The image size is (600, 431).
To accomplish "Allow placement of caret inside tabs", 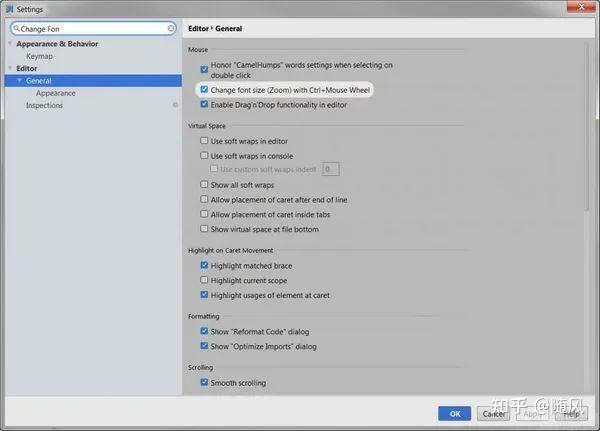I will coord(204,214).
